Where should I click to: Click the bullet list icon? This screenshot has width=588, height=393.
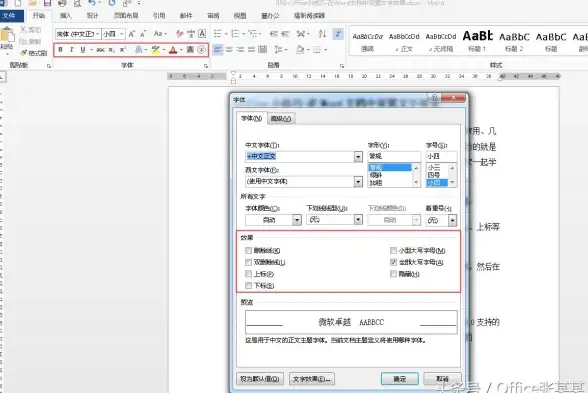pos(218,34)
